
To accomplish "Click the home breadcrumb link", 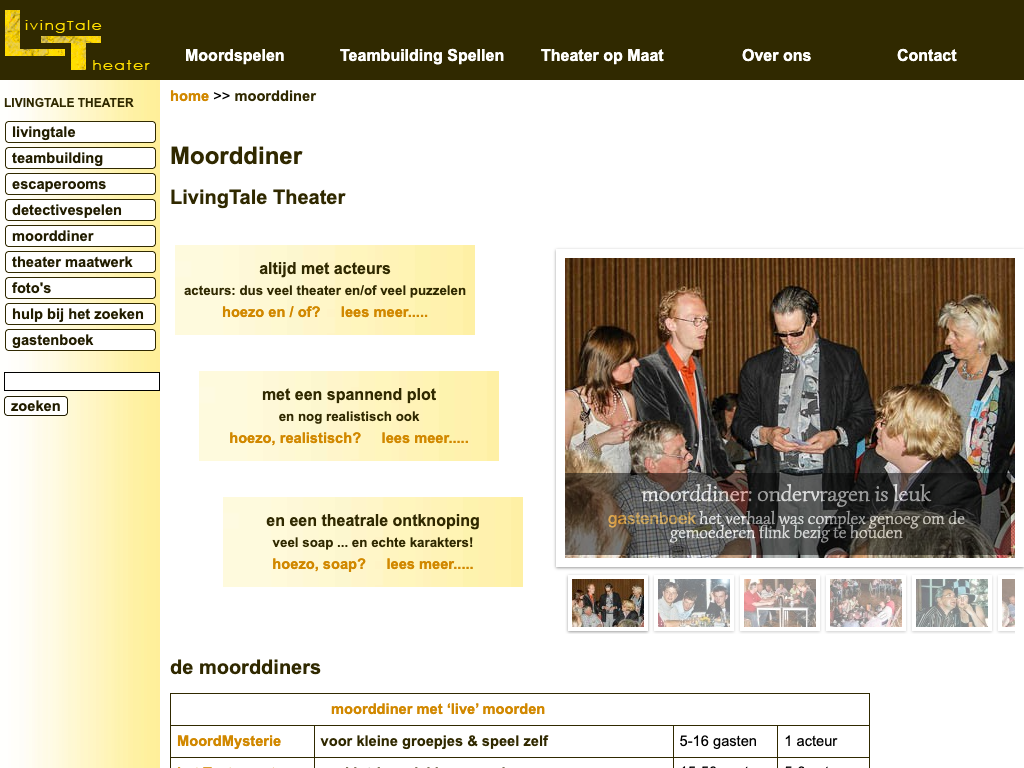I will click(189, 96).
